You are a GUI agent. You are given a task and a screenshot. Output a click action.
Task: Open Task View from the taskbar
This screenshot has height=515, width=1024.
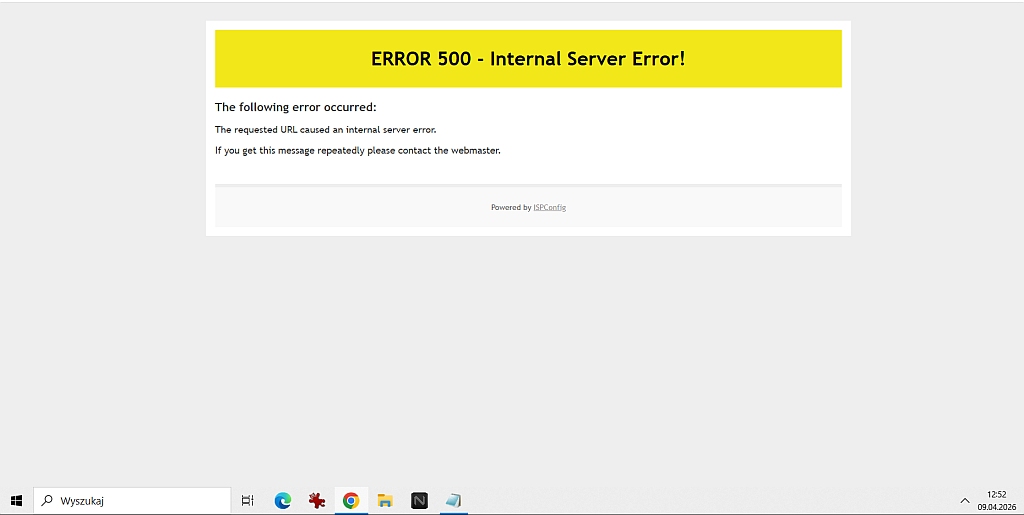(248, 500)
